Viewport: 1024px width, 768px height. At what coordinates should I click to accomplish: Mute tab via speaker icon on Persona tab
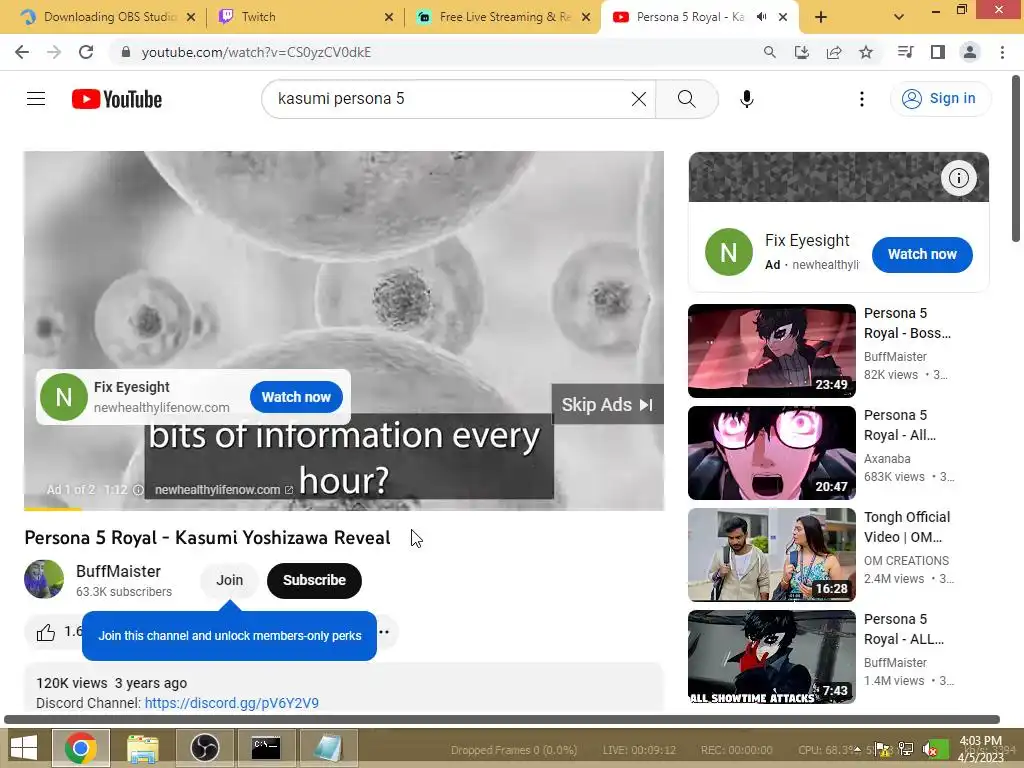pos(761,17)
